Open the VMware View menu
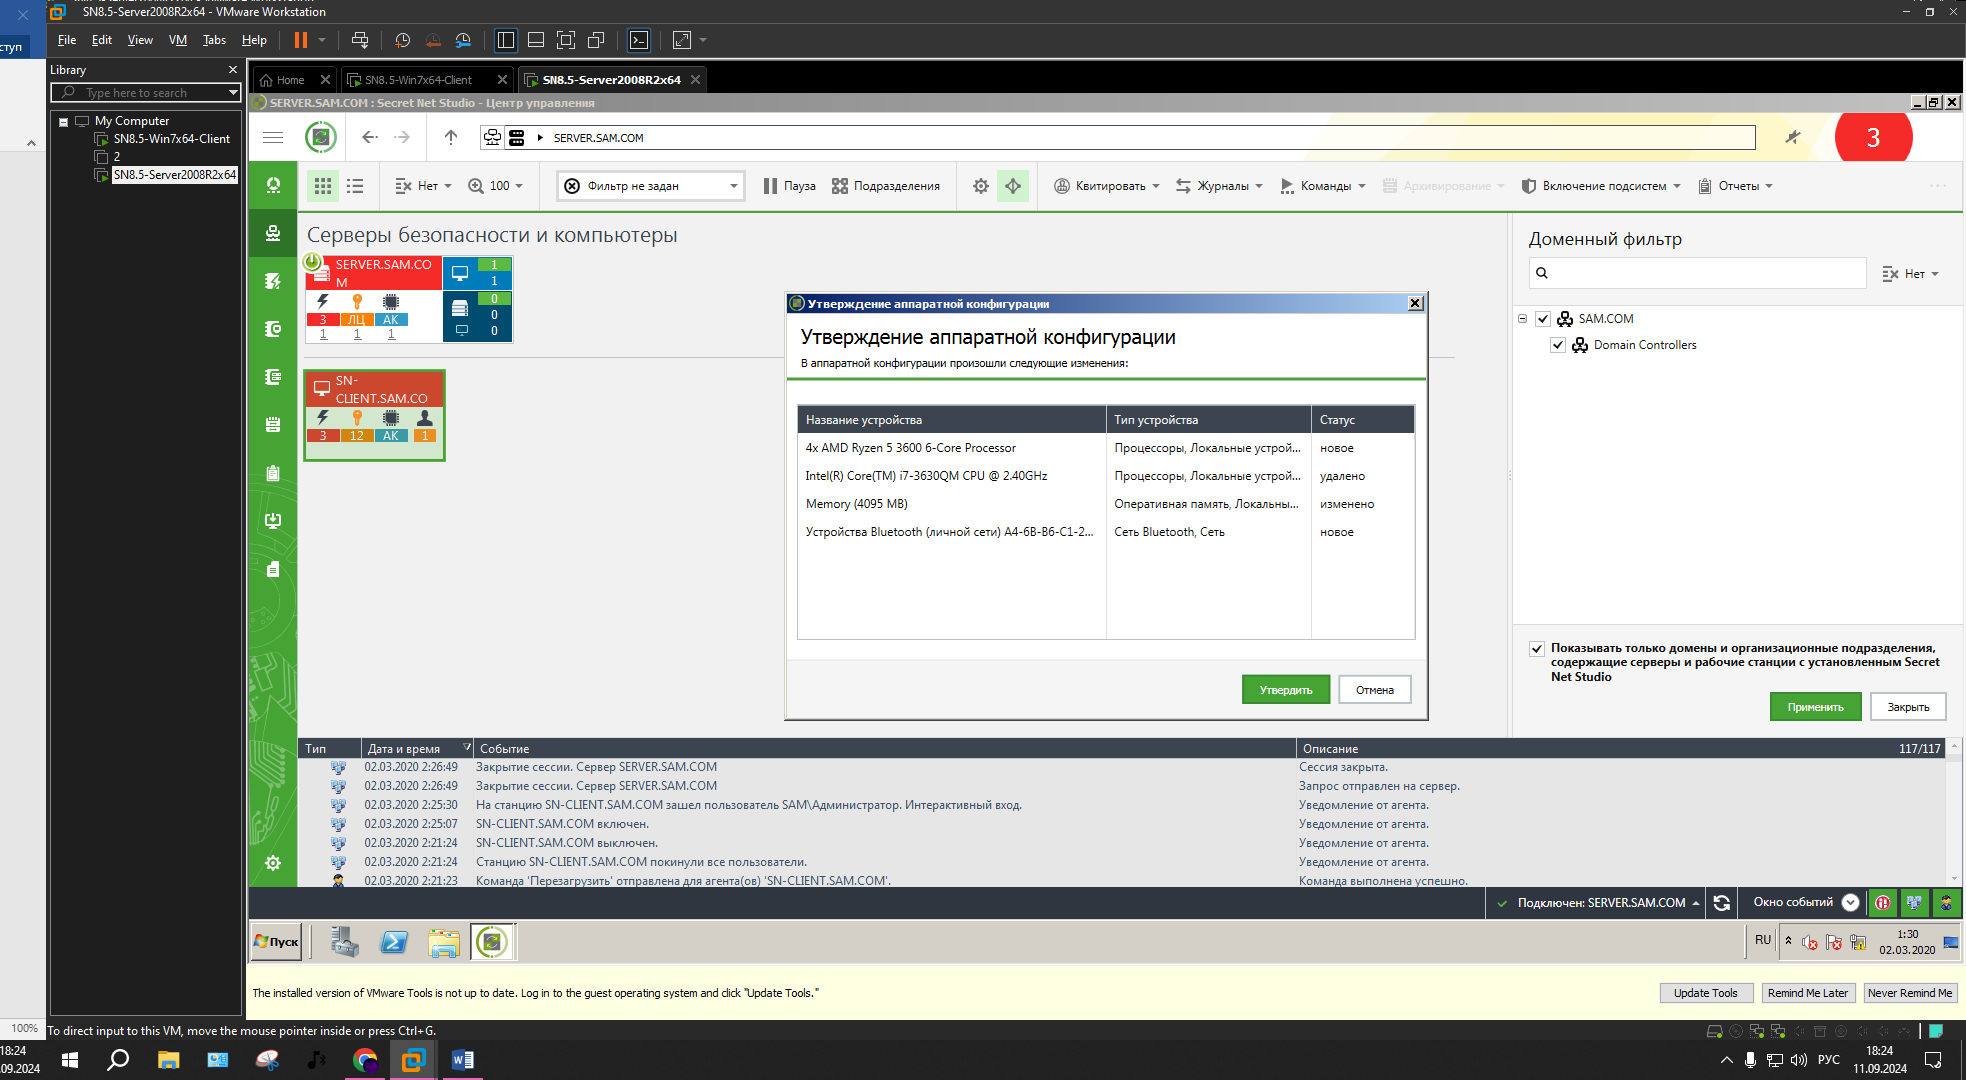 pyautogui.click(x=140, y=40)
